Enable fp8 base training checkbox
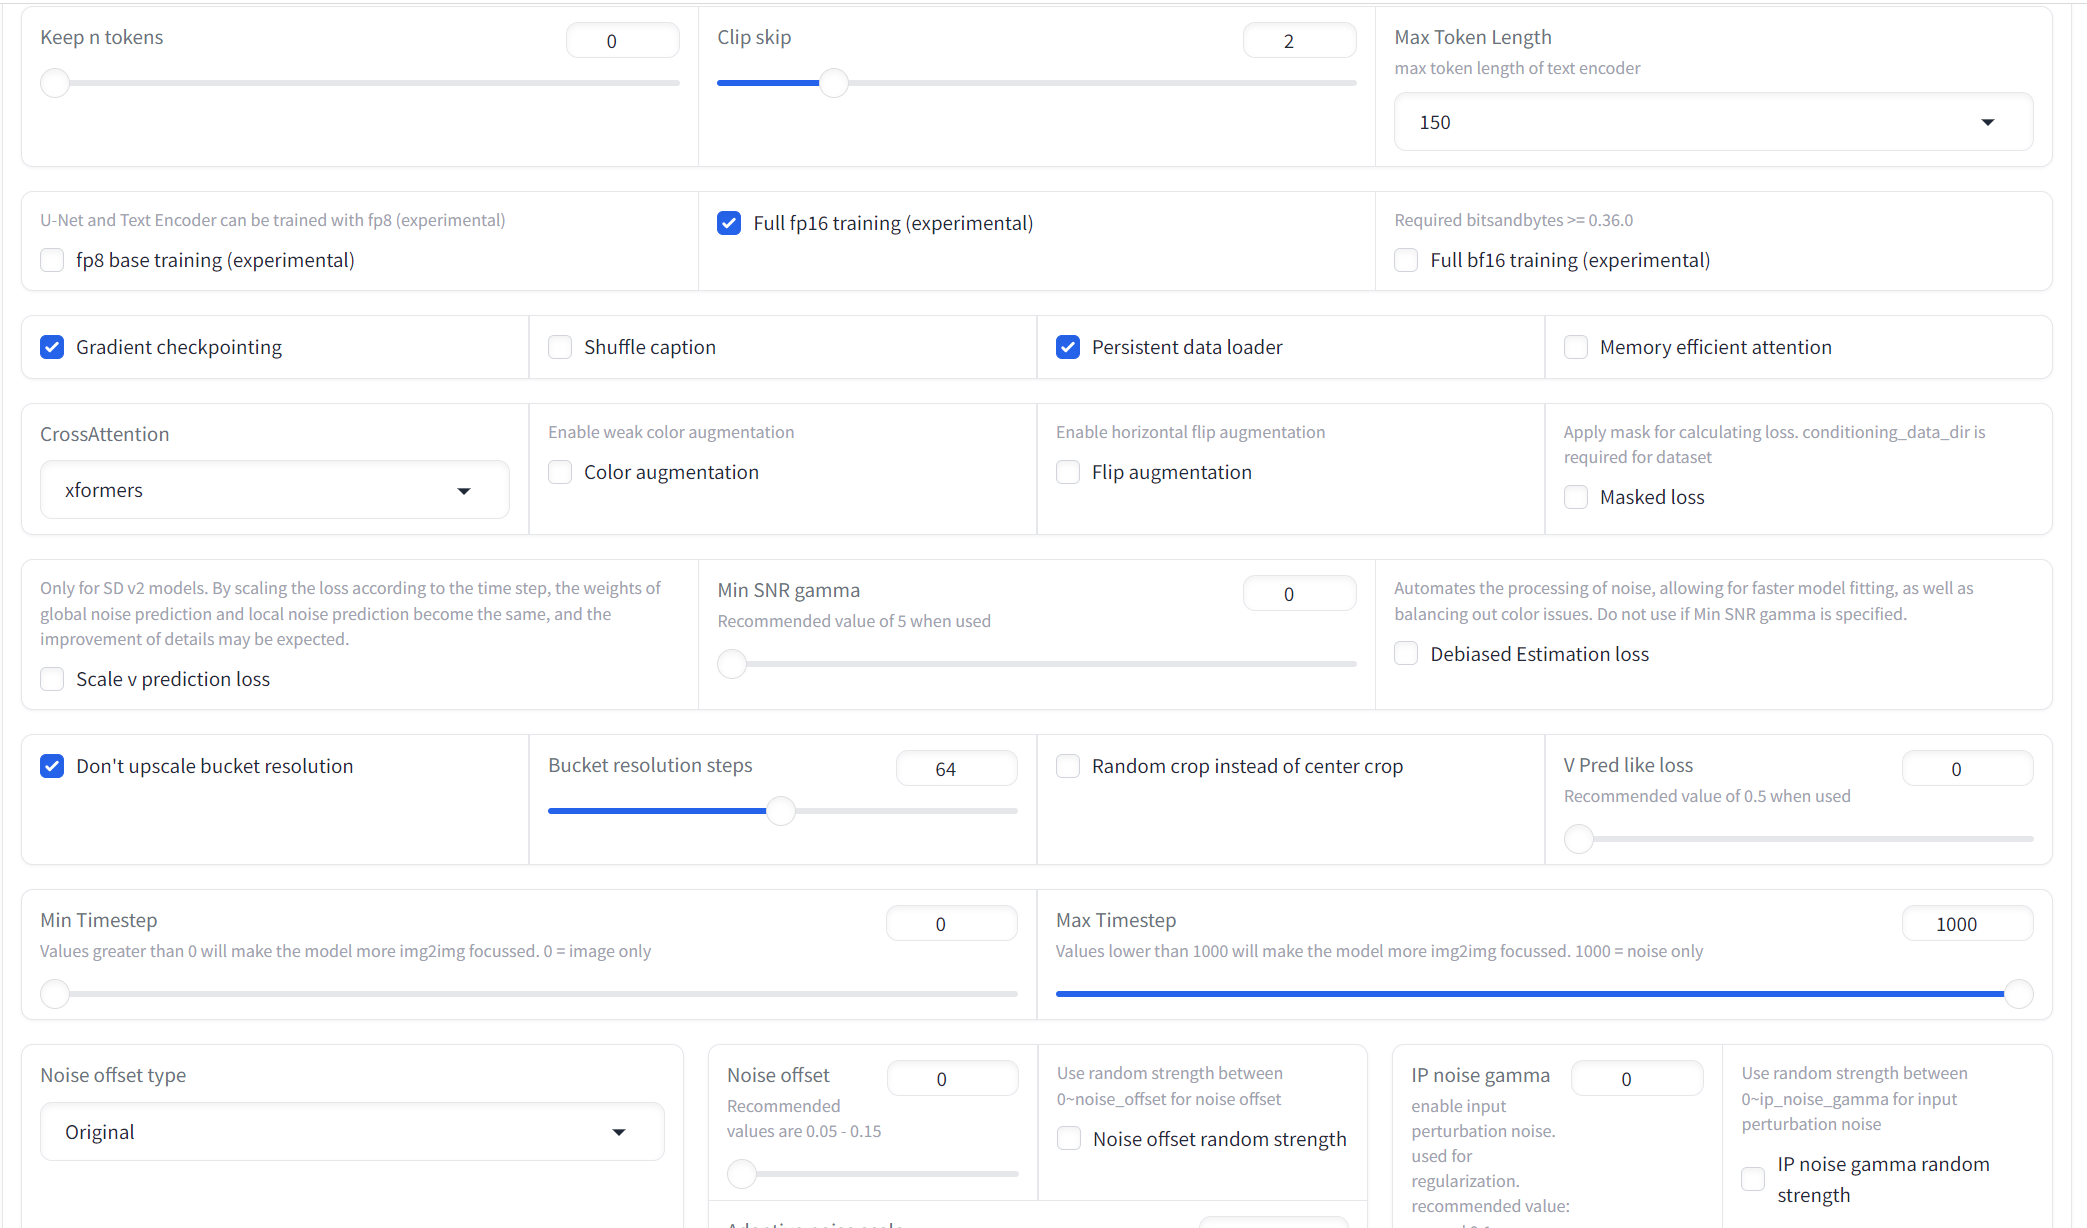Image resolution: width=2087 pixels, height=1228 pixels. pos(52,260)
